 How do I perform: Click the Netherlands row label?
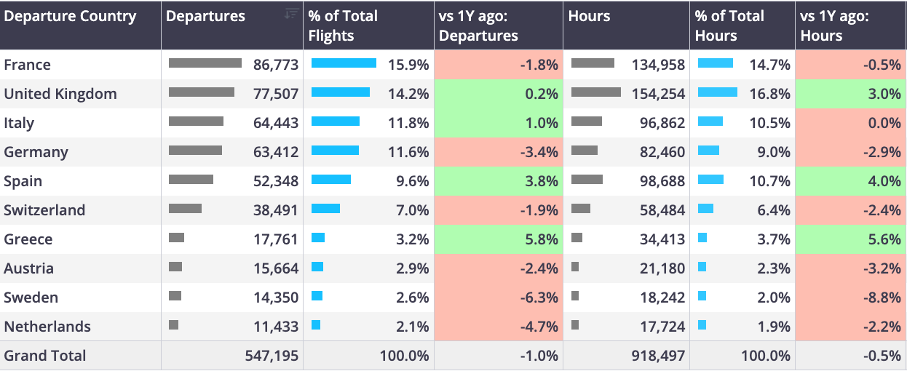(x=47, y=327)
